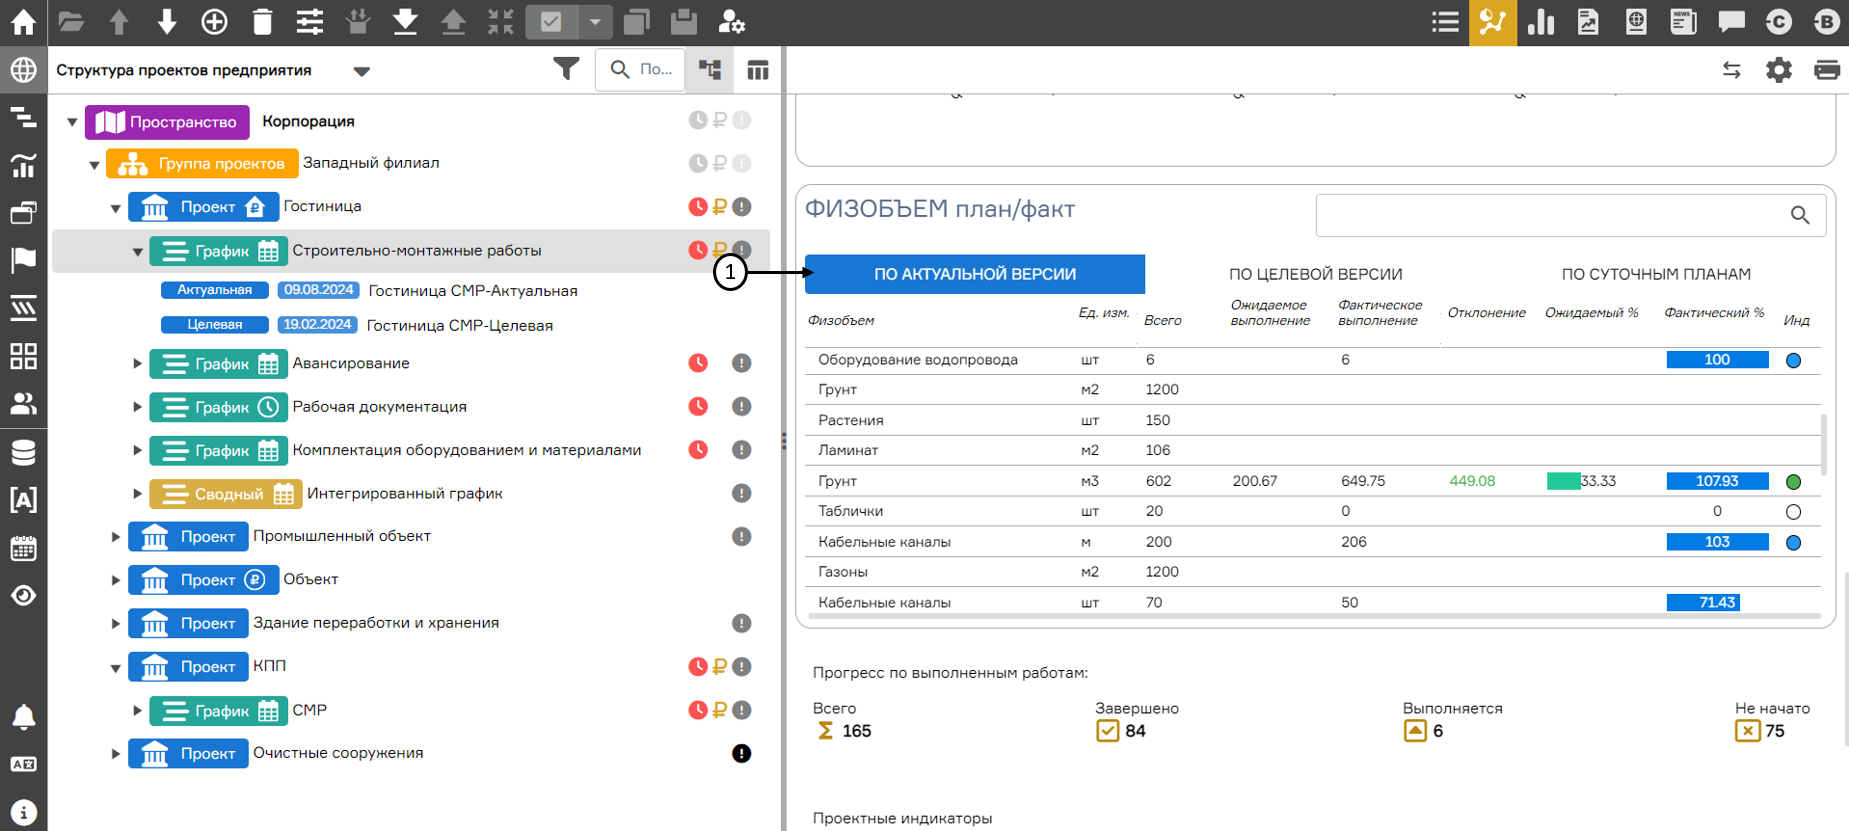Image resolution: width=1849 pixels, height=831 pixels.
Task: Open the news document icon
Action: pos(1684,21)
